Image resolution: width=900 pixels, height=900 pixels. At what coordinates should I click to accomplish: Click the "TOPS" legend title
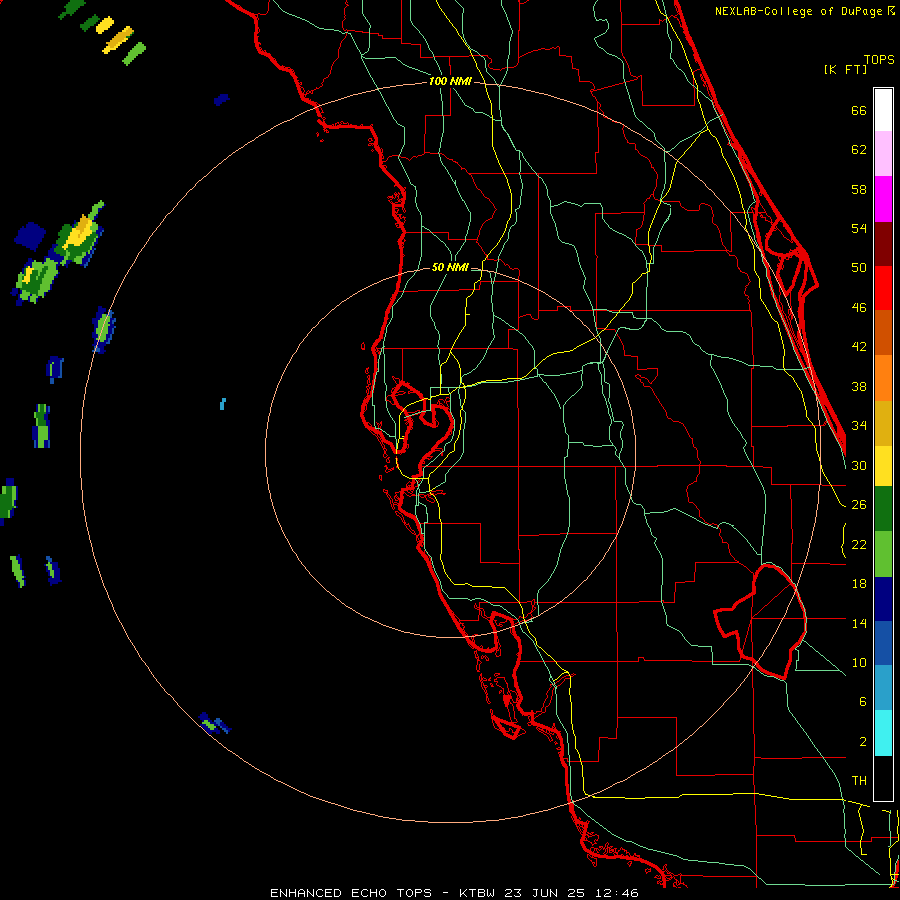tap(879, 60)
